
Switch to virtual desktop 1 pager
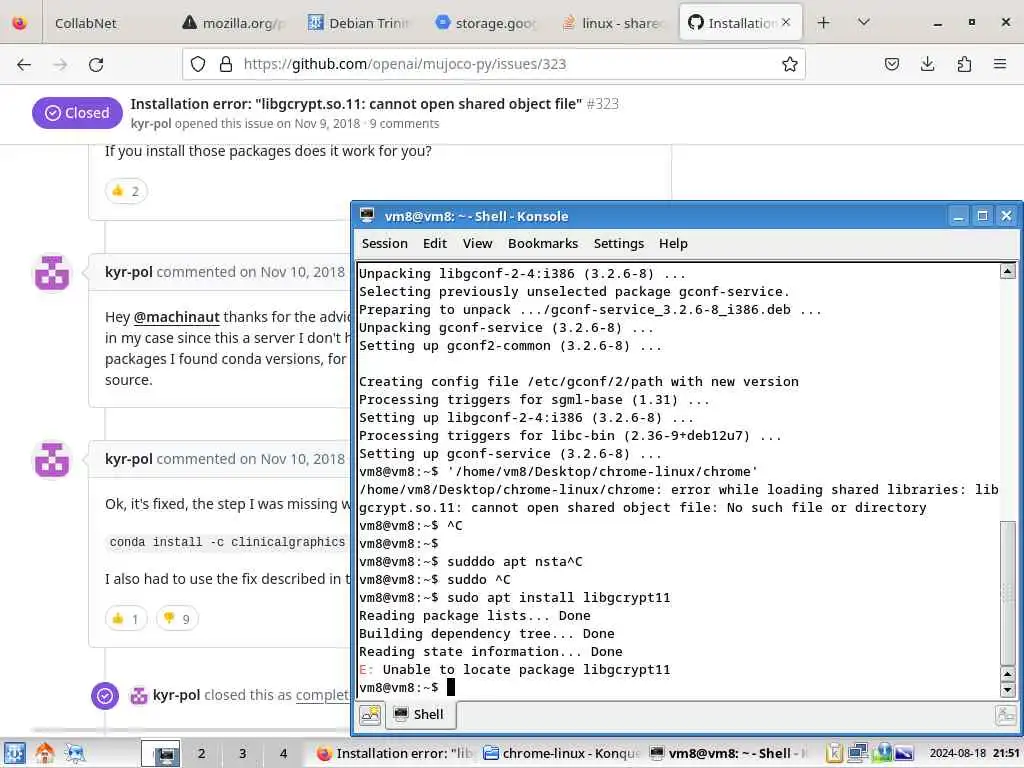[161, 754]
